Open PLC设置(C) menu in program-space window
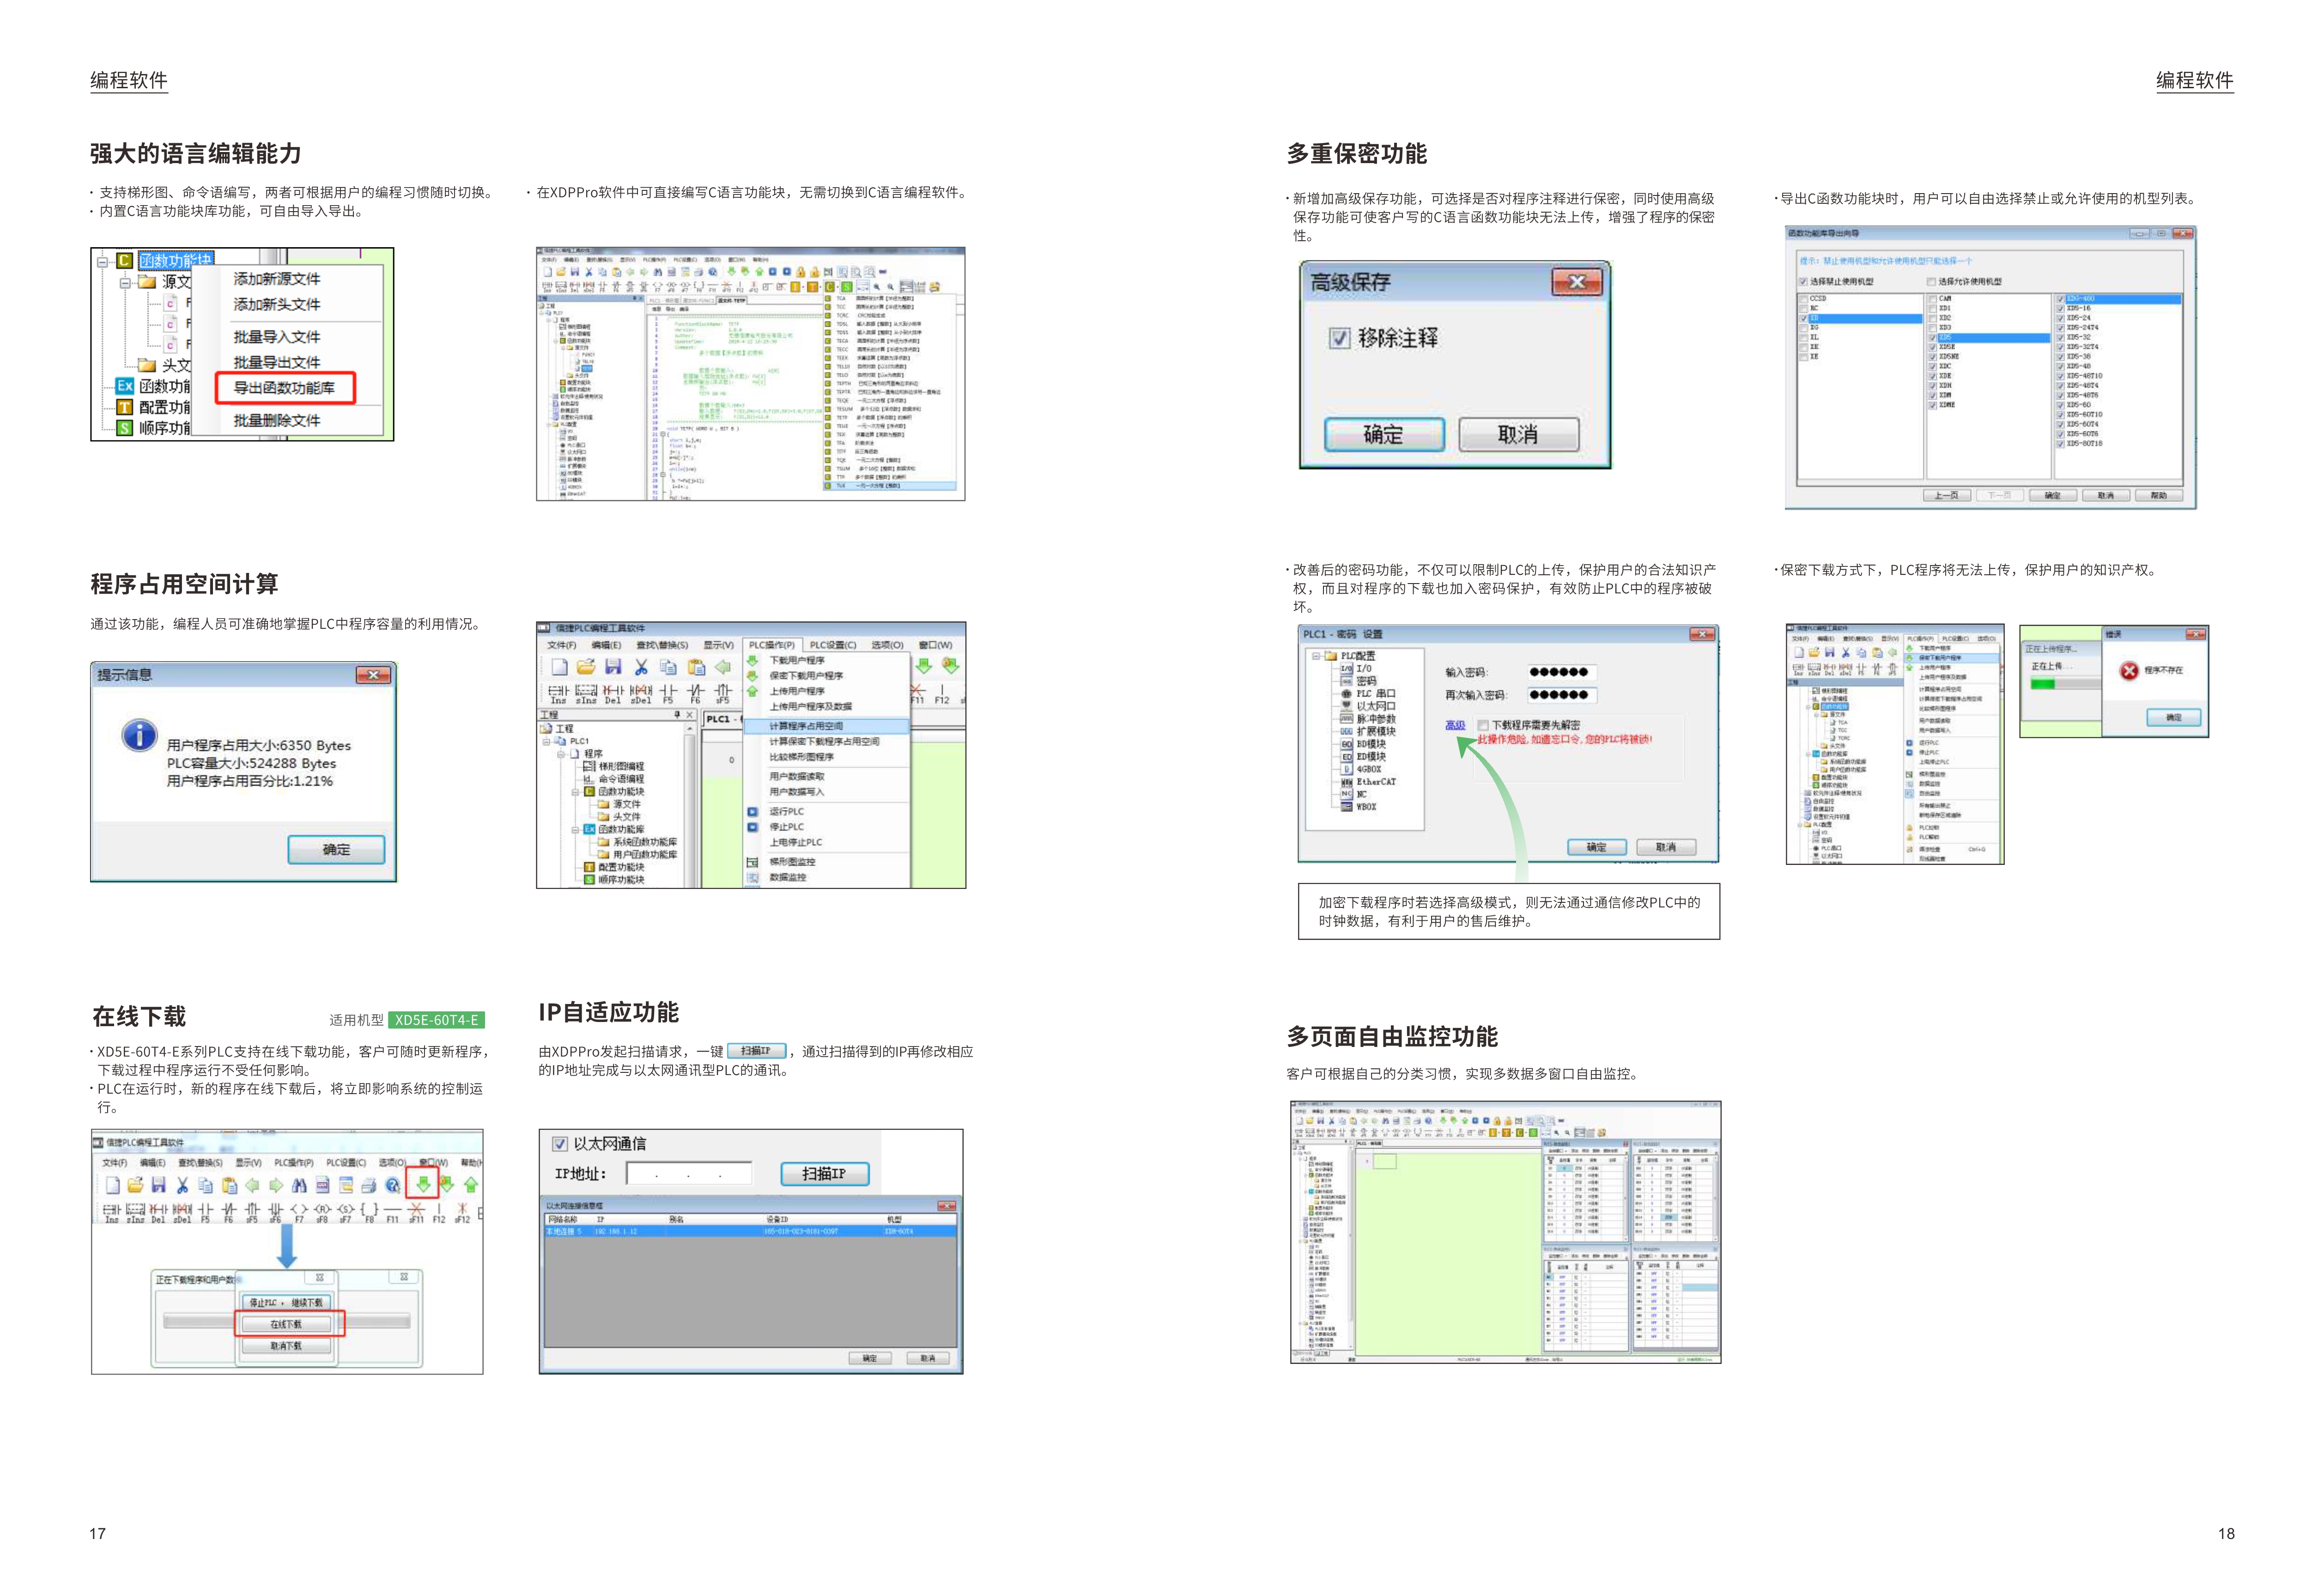The height and width of the screenshot is (1588, 2324). (x=833, y=645)
